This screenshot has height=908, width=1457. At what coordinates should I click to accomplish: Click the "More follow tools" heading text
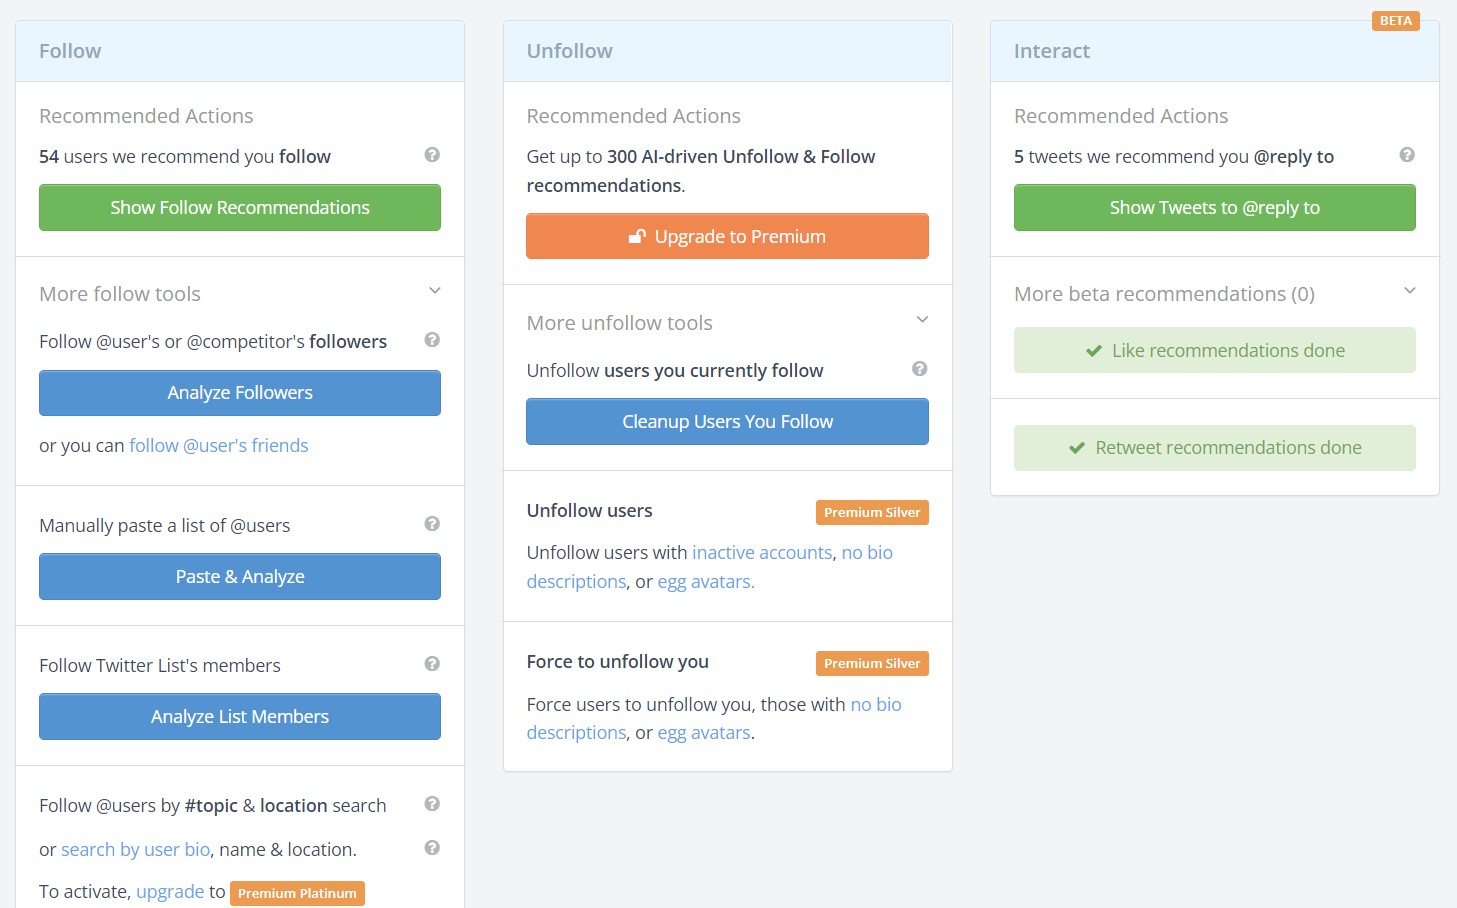[x=120, y=294]
